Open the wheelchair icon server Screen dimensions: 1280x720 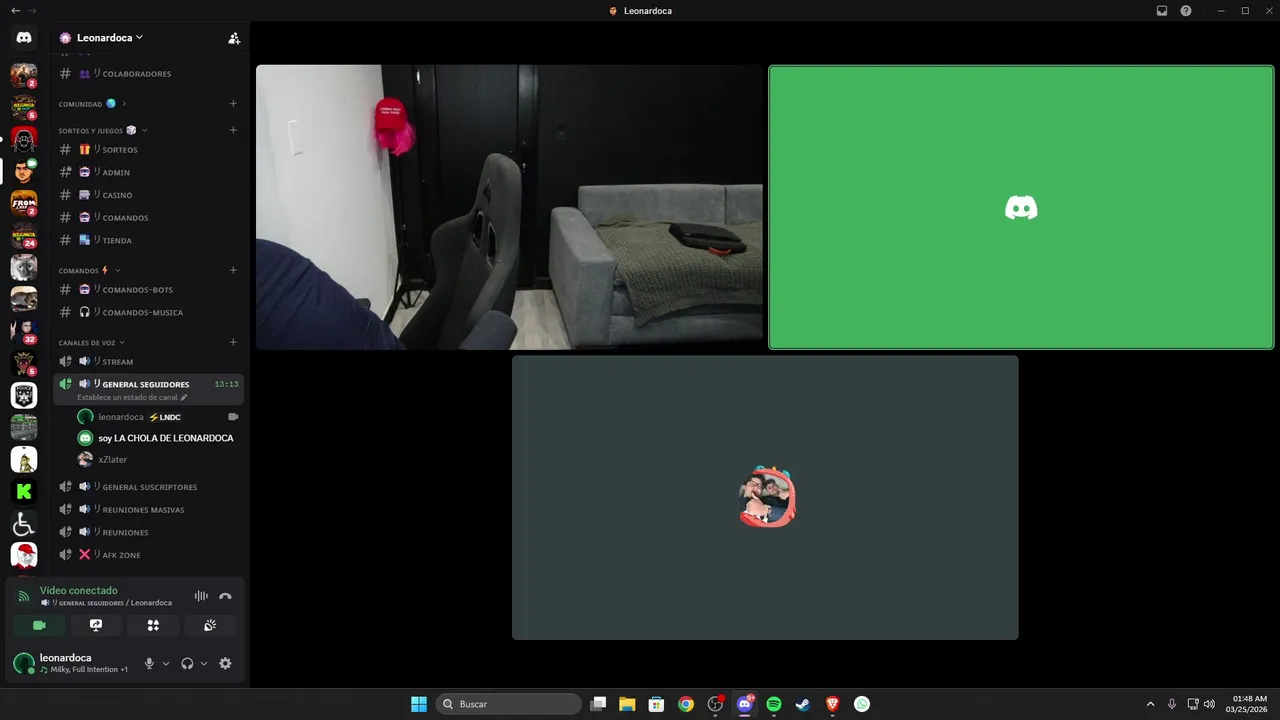pos(24,524)
